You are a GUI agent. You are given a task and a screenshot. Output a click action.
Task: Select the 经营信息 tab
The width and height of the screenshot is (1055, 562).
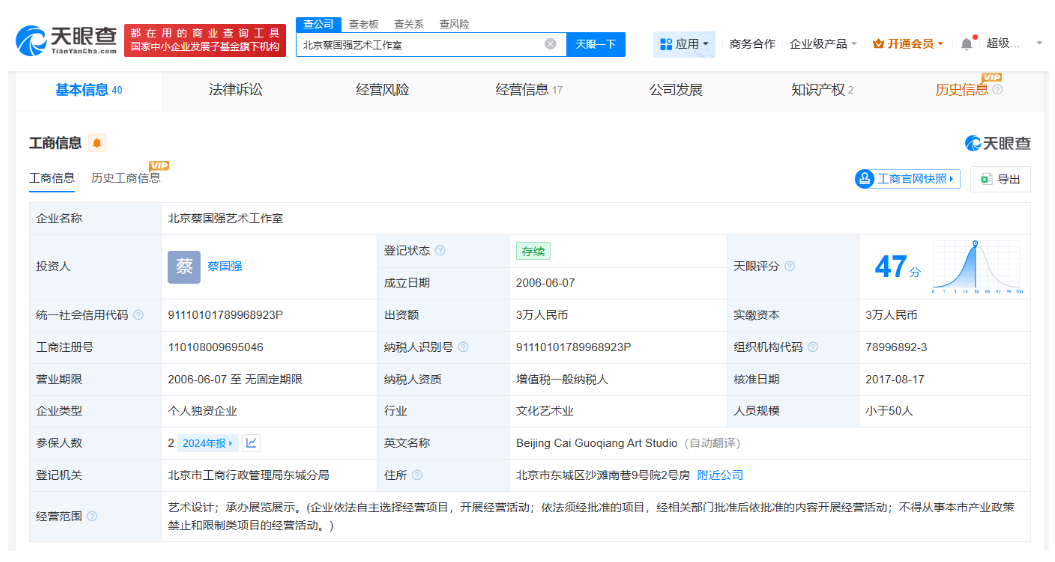529,90
